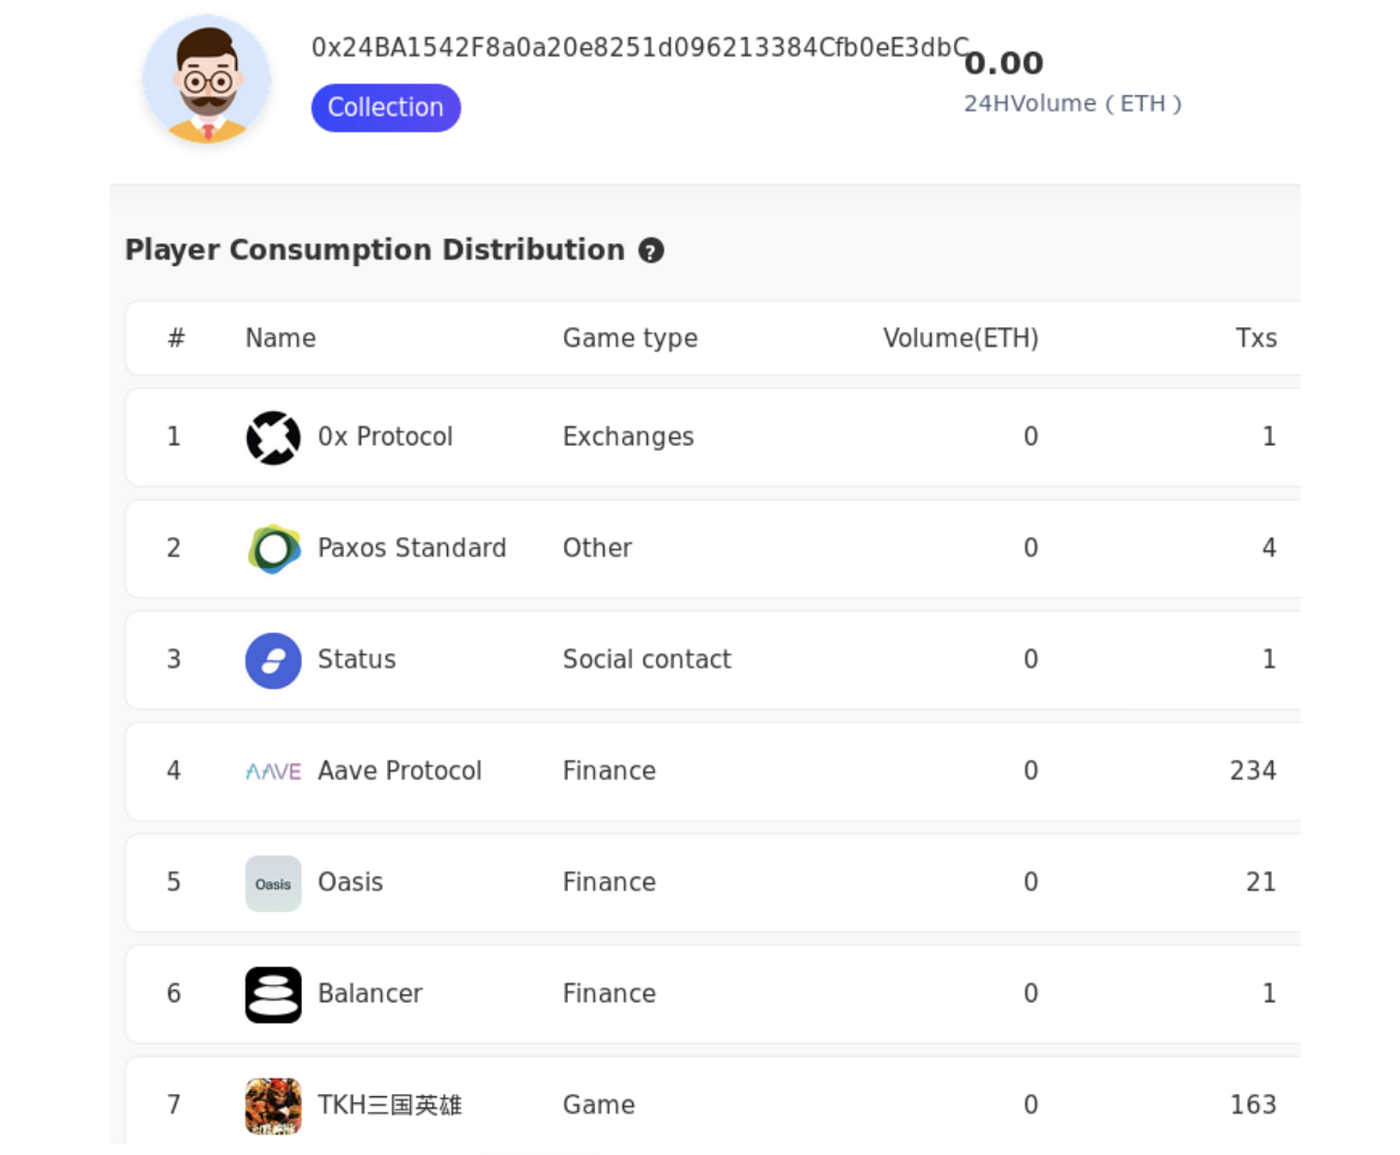The height and width of the screenshot is (1155, 1400).
Task: Open the Oasis name link
Action: pyautogui.click(x=350, y=882)
